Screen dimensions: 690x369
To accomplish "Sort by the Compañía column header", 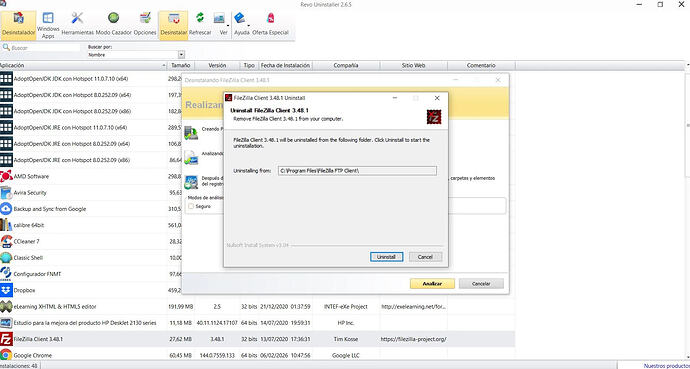I will point(346,65).
